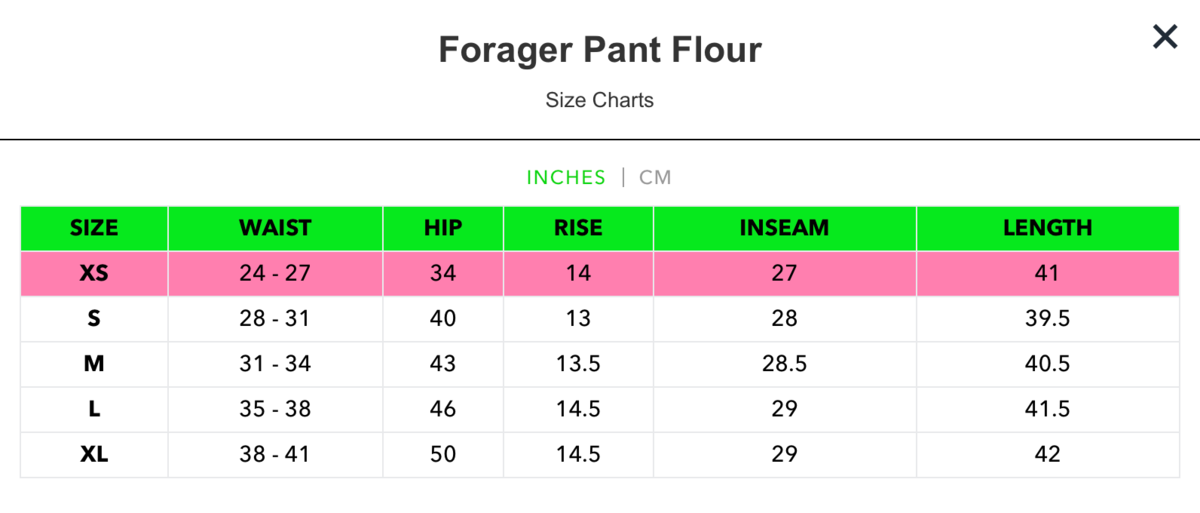This screenshot has height=513, width=1200.
Task: Click the S length value 39.5
Action: point(1047,319)
